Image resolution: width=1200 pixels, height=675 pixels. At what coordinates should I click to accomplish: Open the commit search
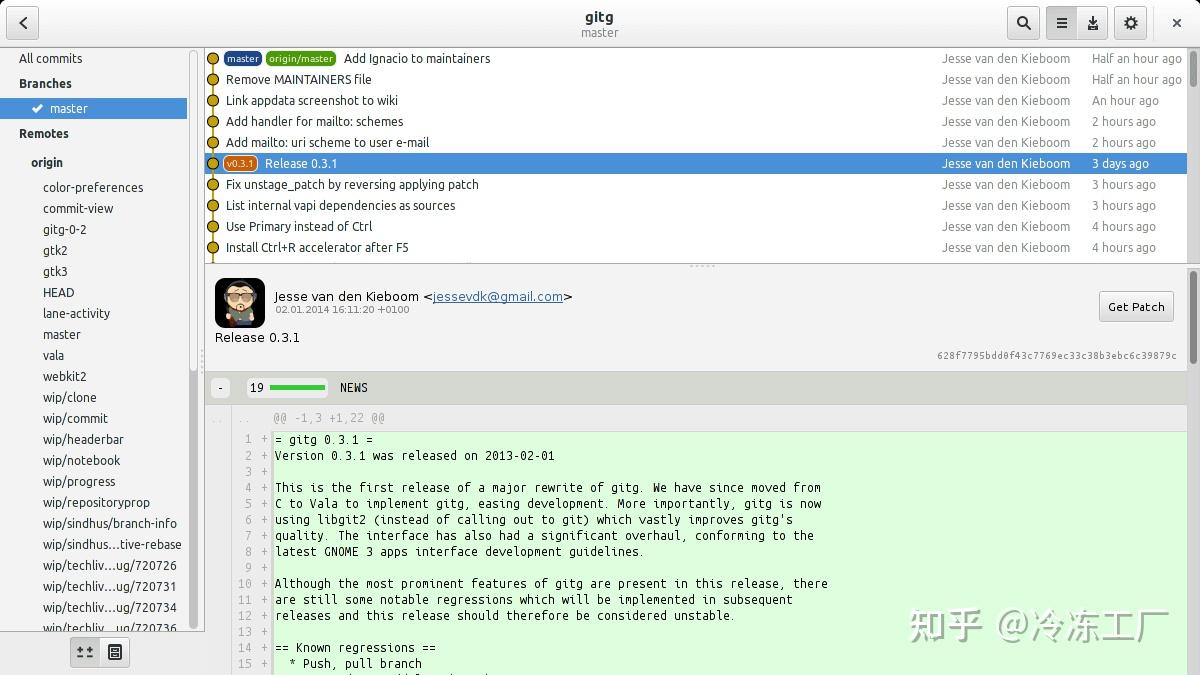point(1025,22)
